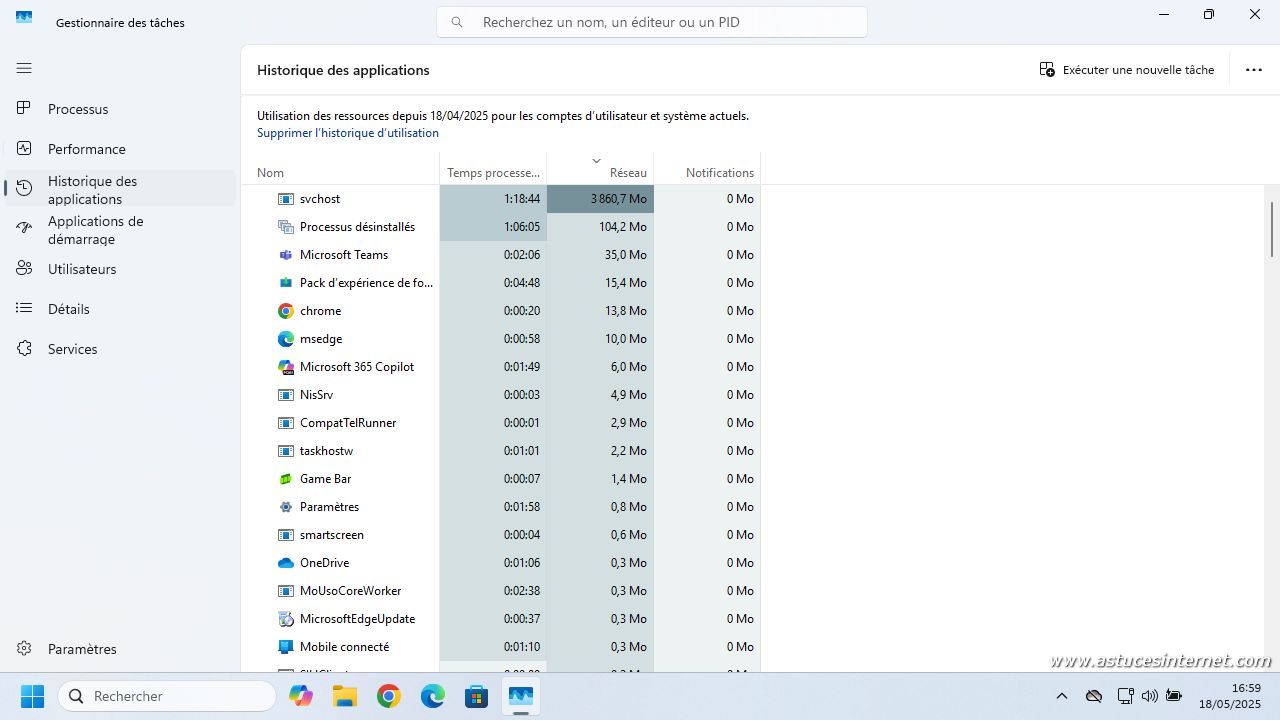
Task: Click the Microsoft Teams row icon
Action: [286, 255]
